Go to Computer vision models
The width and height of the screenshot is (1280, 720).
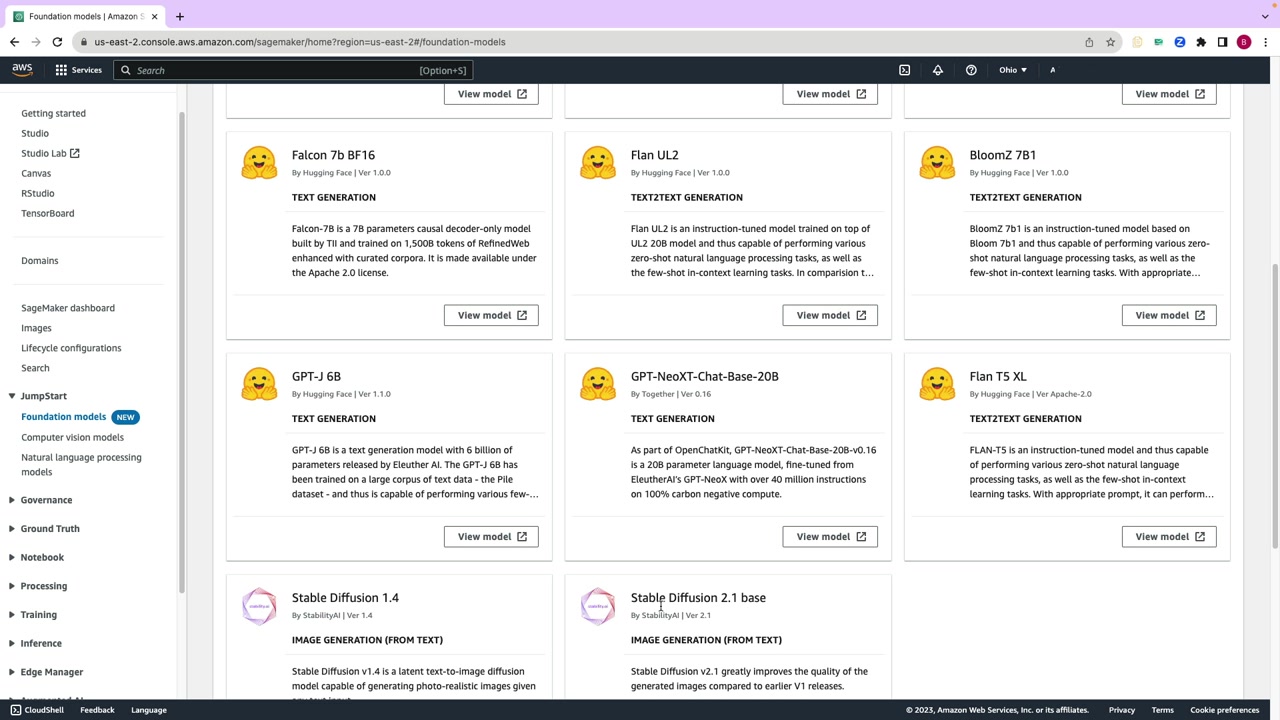coord(72,437)
